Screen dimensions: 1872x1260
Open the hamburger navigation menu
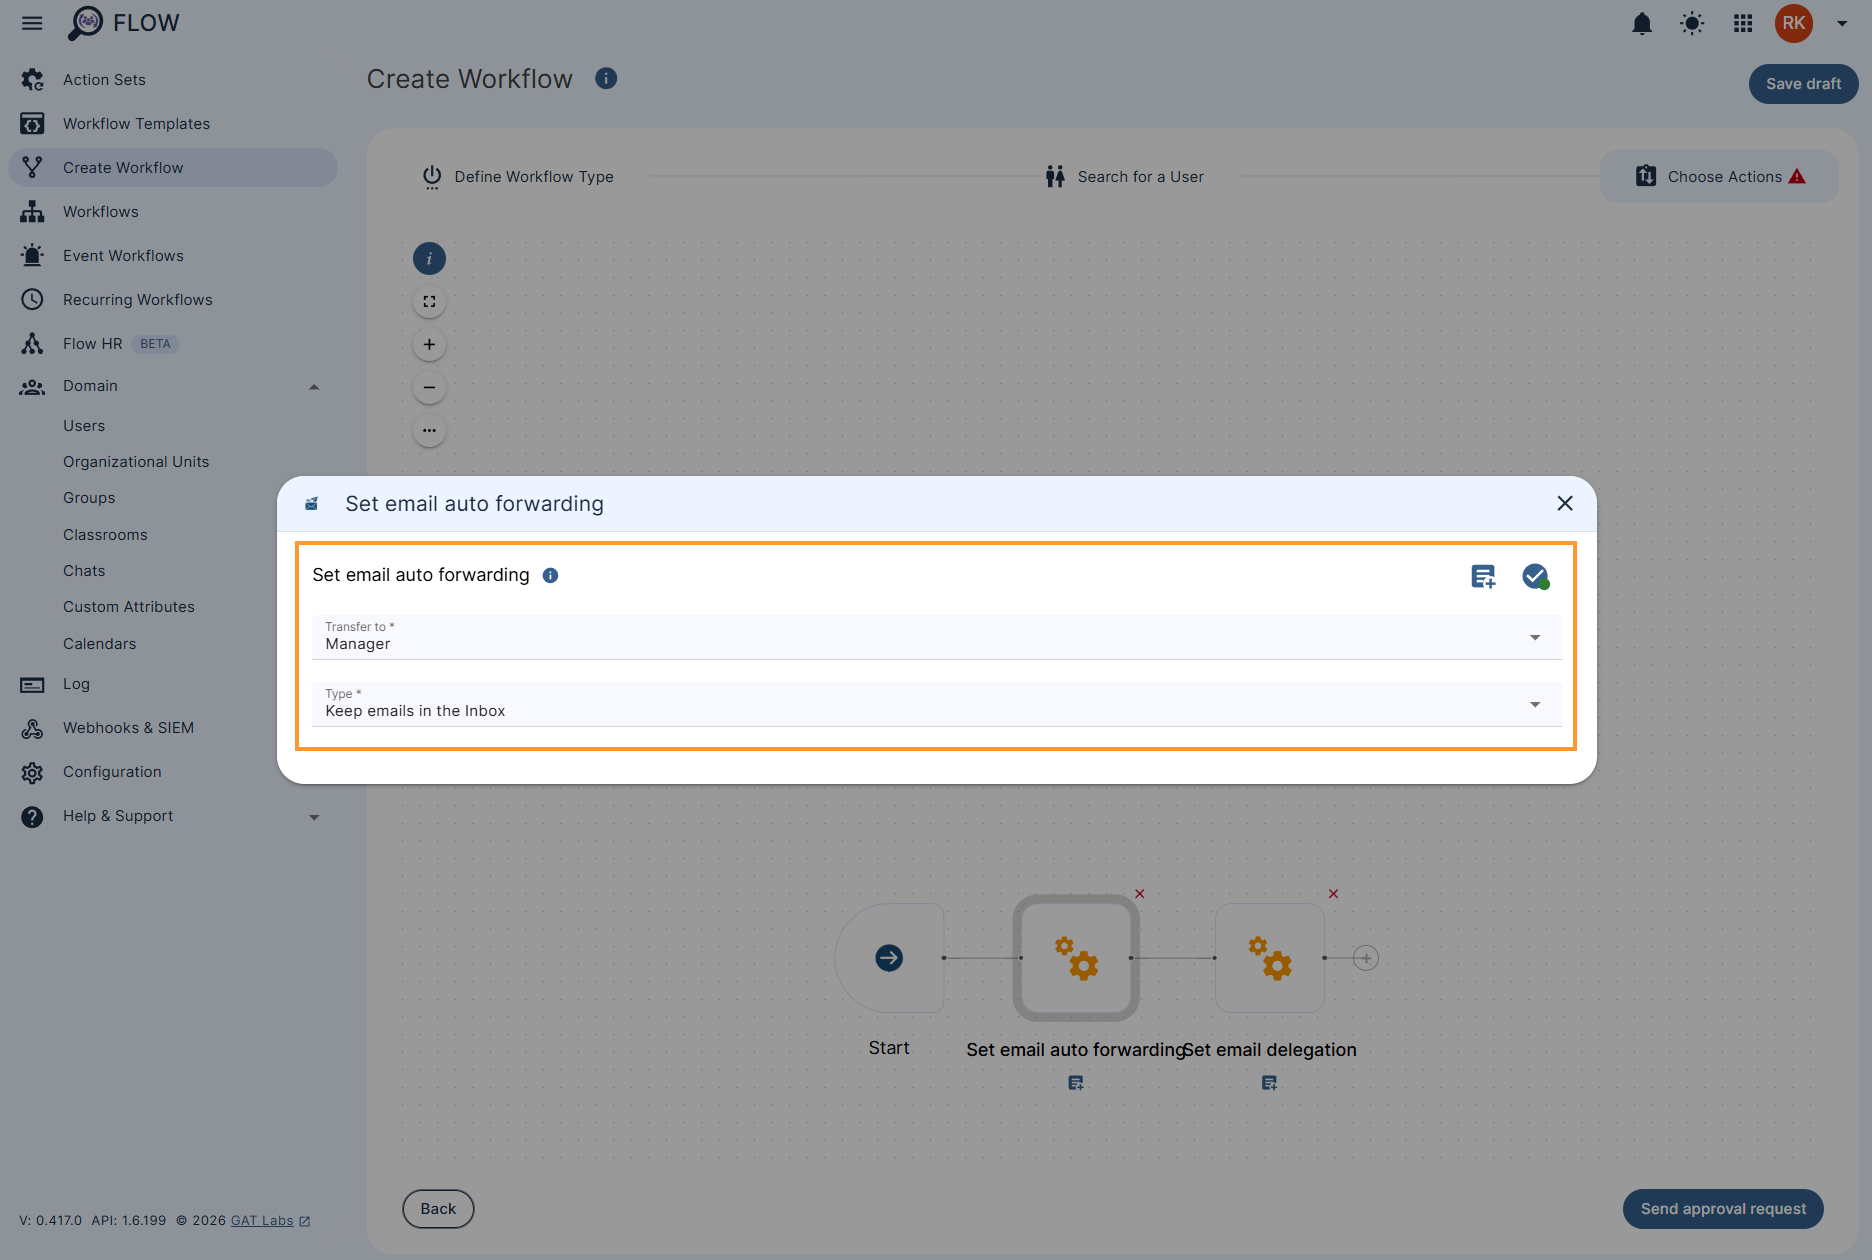coord(31,23)
